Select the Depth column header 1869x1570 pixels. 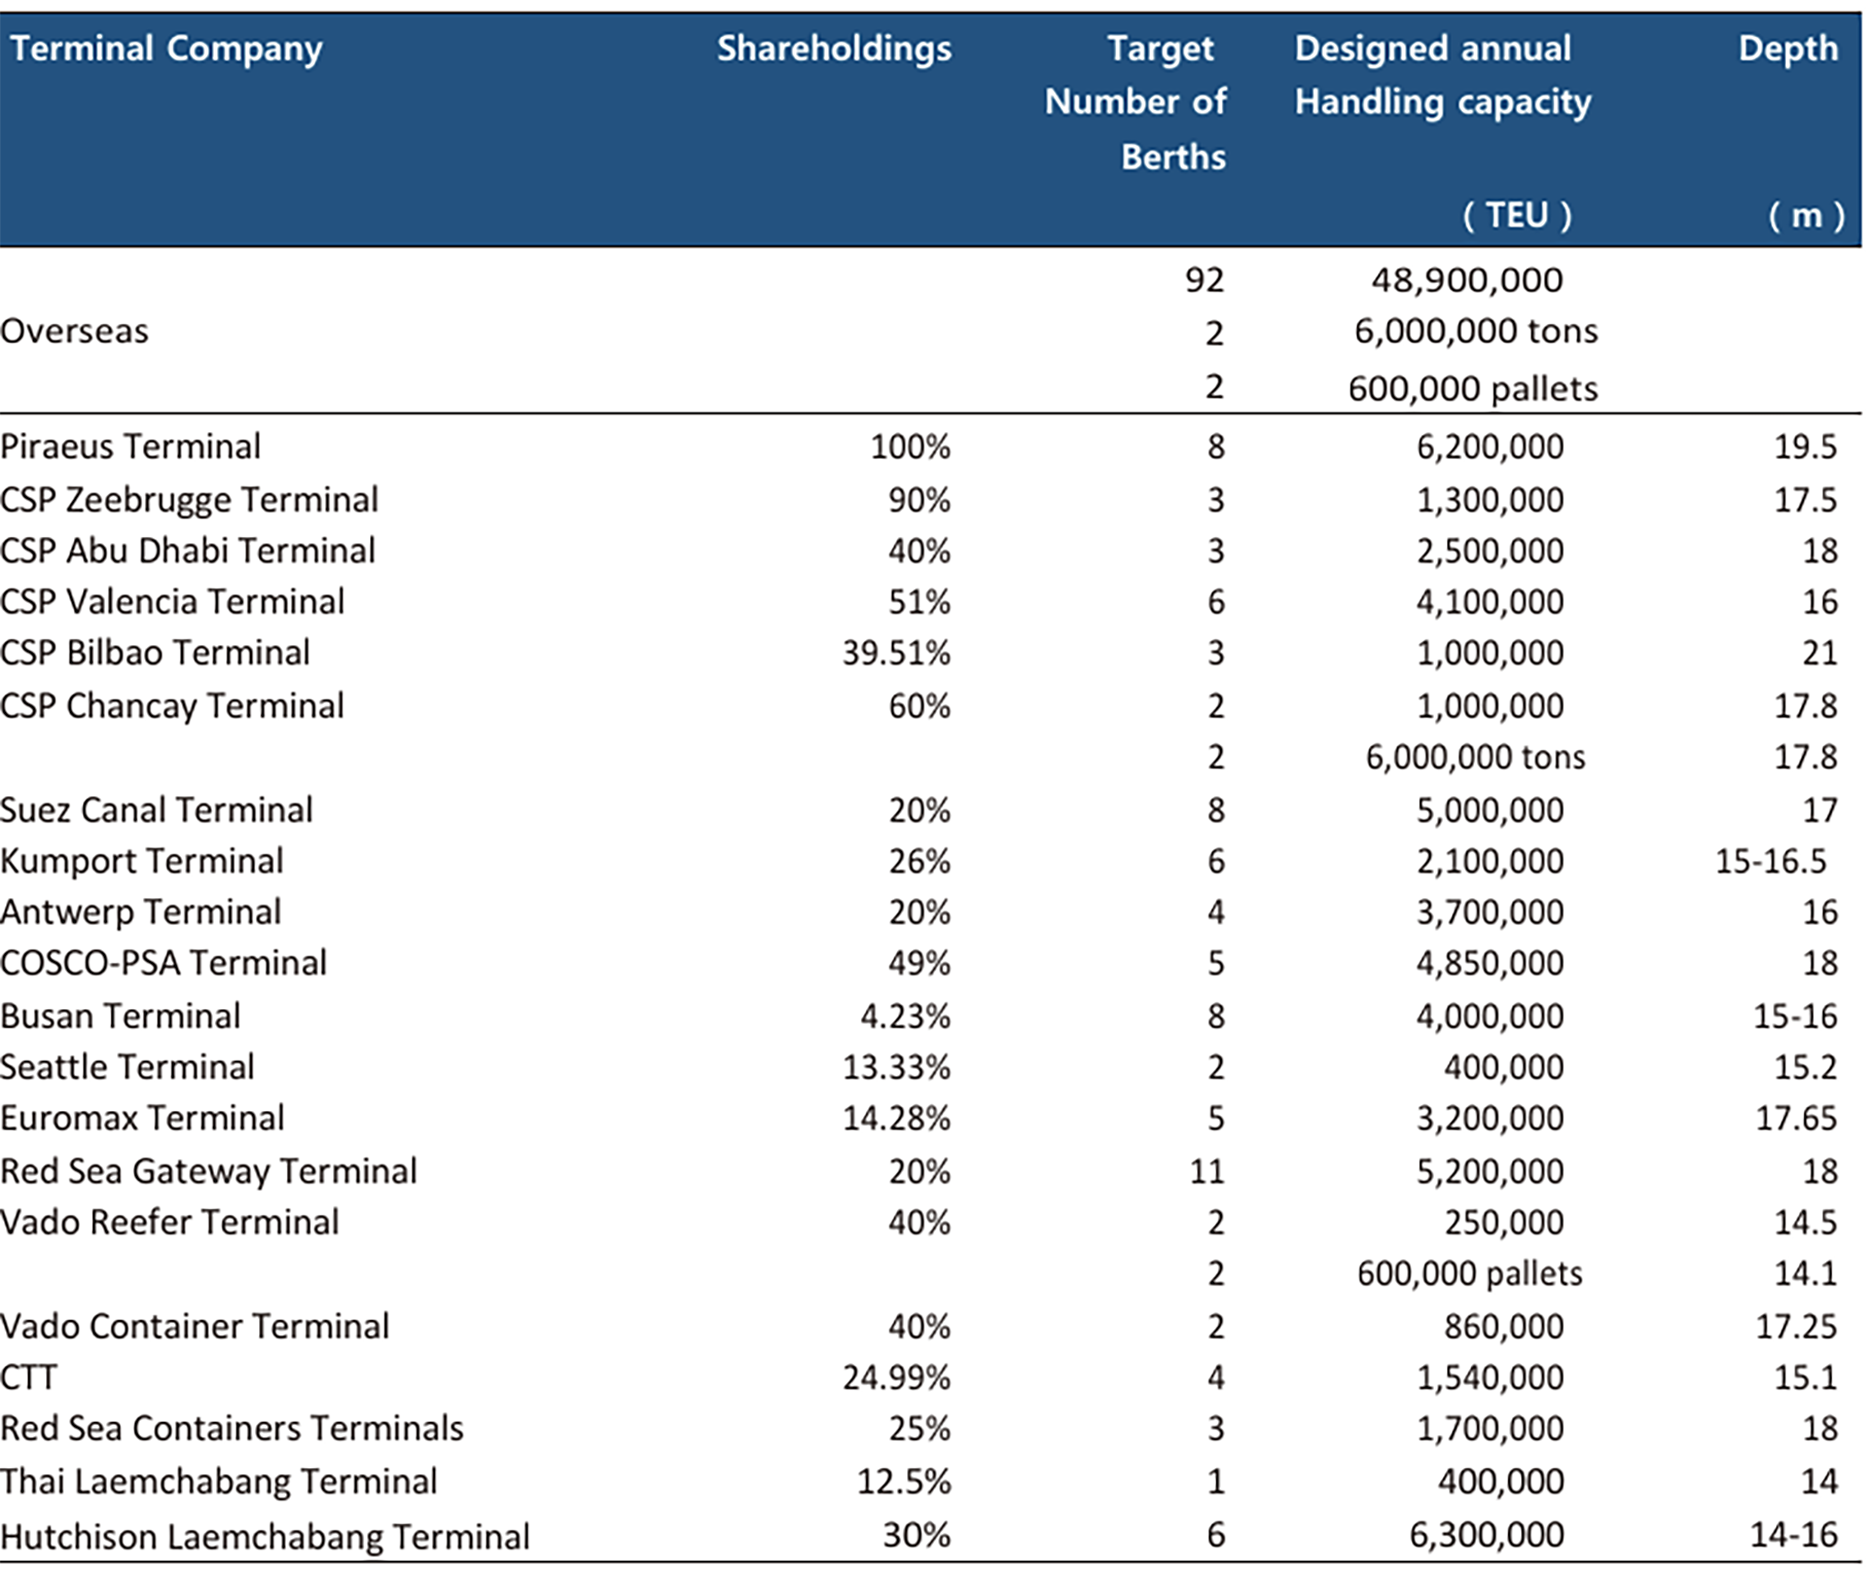click(1787, 48)
